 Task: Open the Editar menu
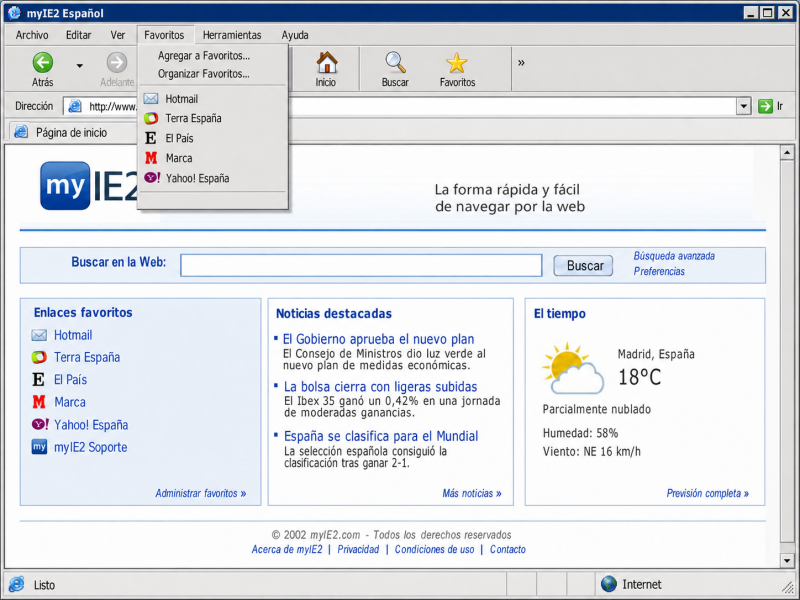[x=78, y=35]
